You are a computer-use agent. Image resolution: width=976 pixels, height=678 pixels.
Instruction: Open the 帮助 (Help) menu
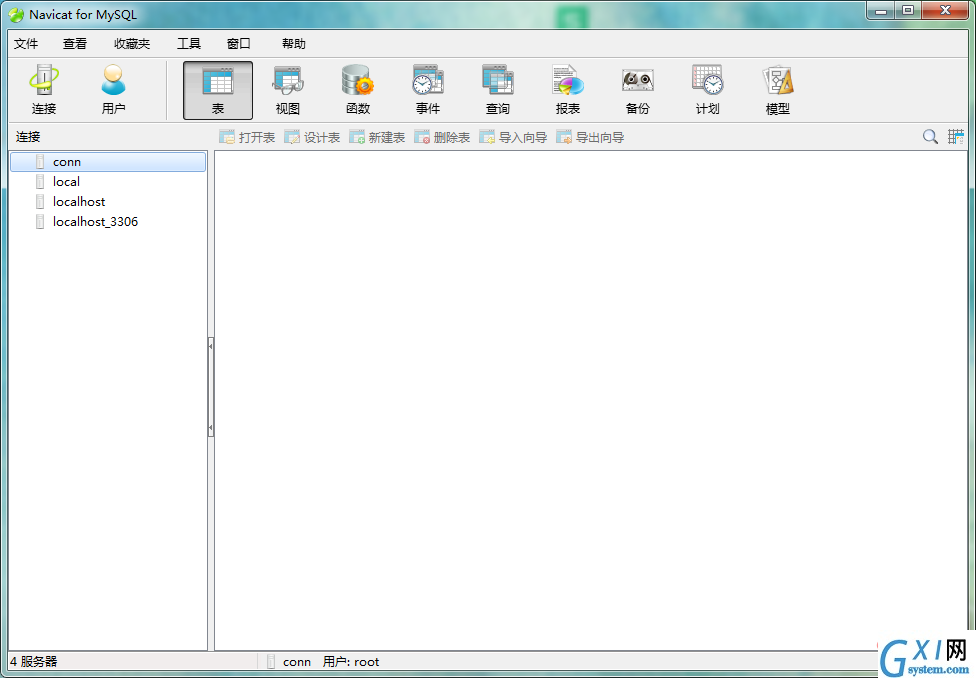(x=294, y=44)
